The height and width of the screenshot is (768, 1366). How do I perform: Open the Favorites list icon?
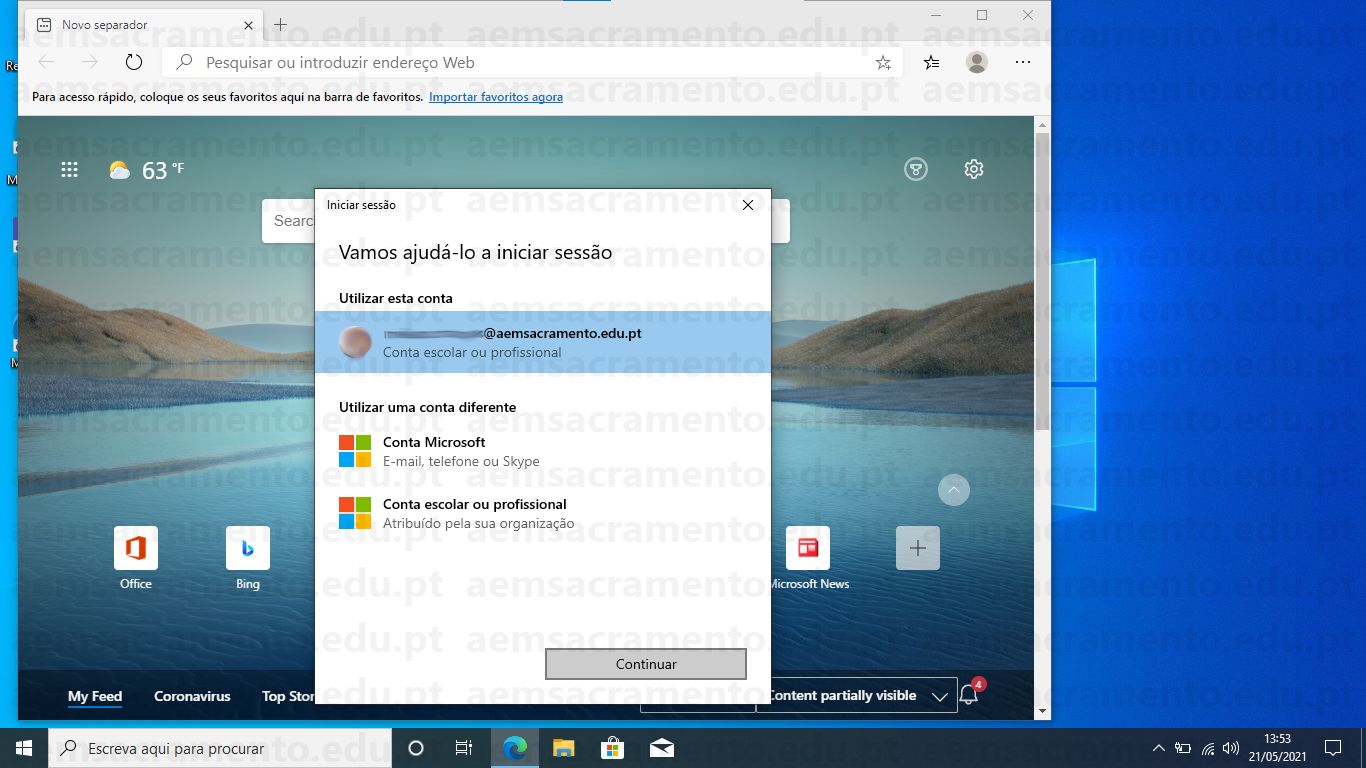coord(931,62)
